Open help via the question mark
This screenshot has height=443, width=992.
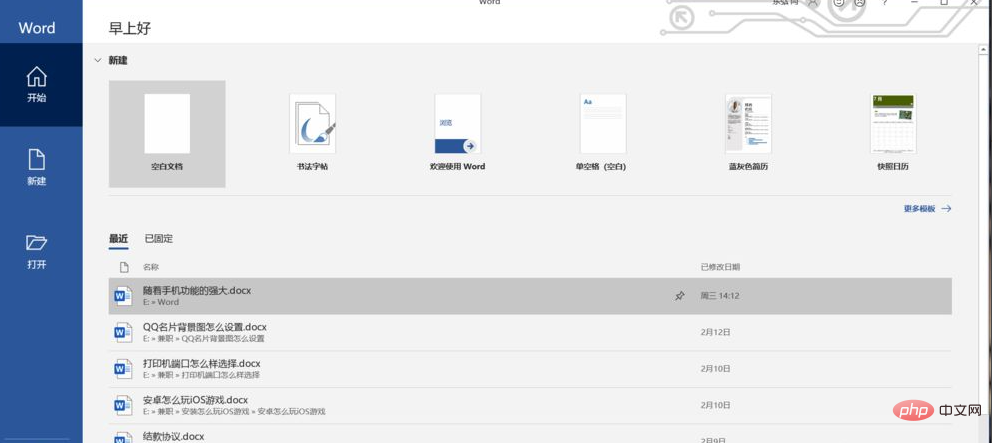(885, 3)
